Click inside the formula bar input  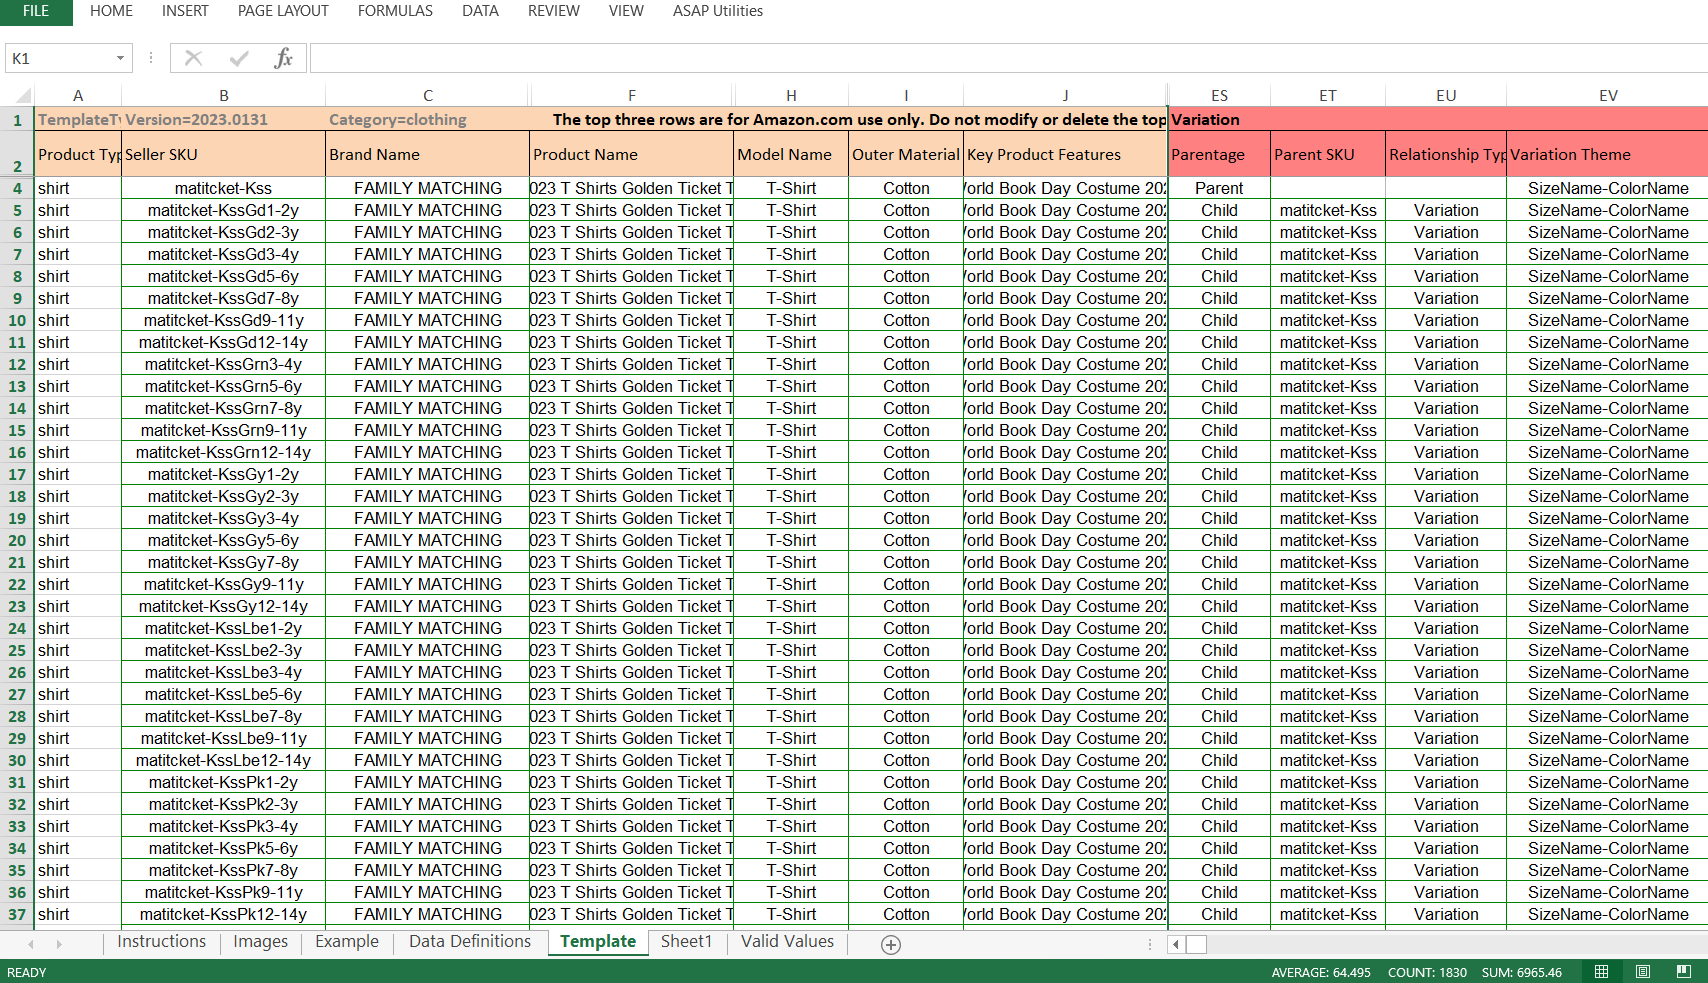click(1008, 58)
